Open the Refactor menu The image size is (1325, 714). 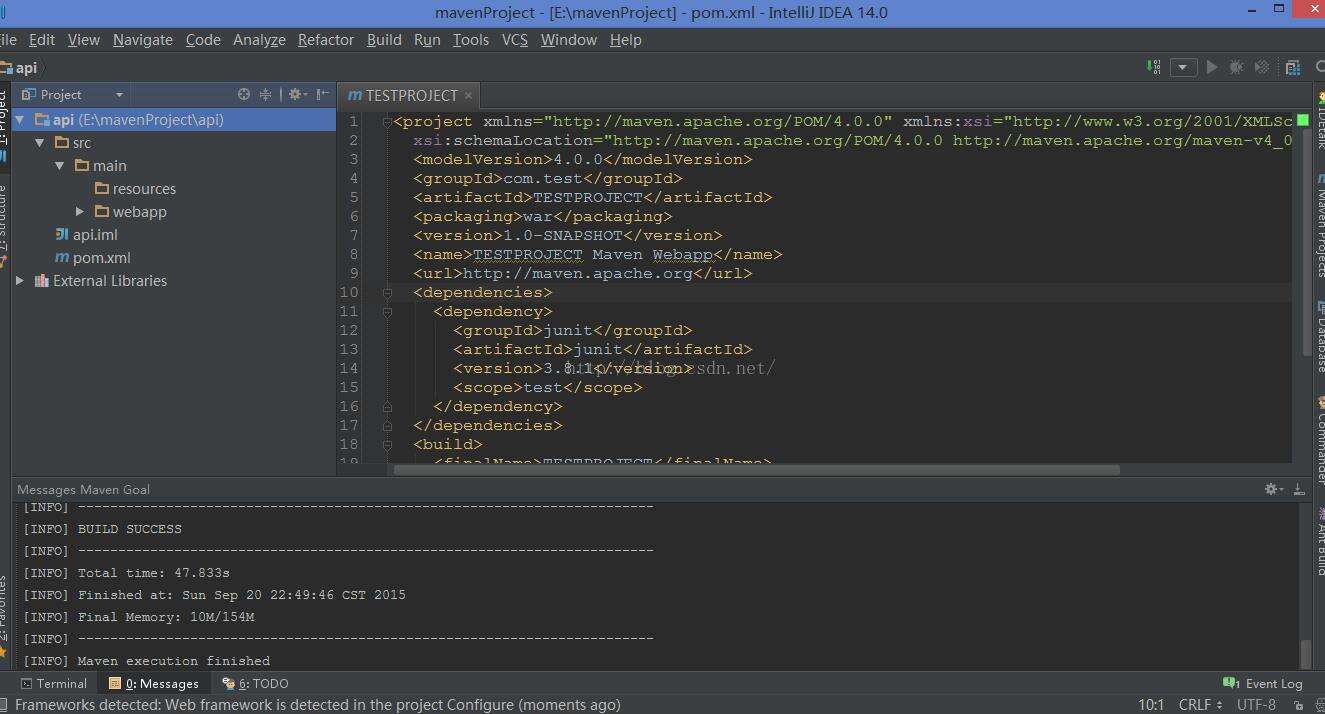(325, 40)
